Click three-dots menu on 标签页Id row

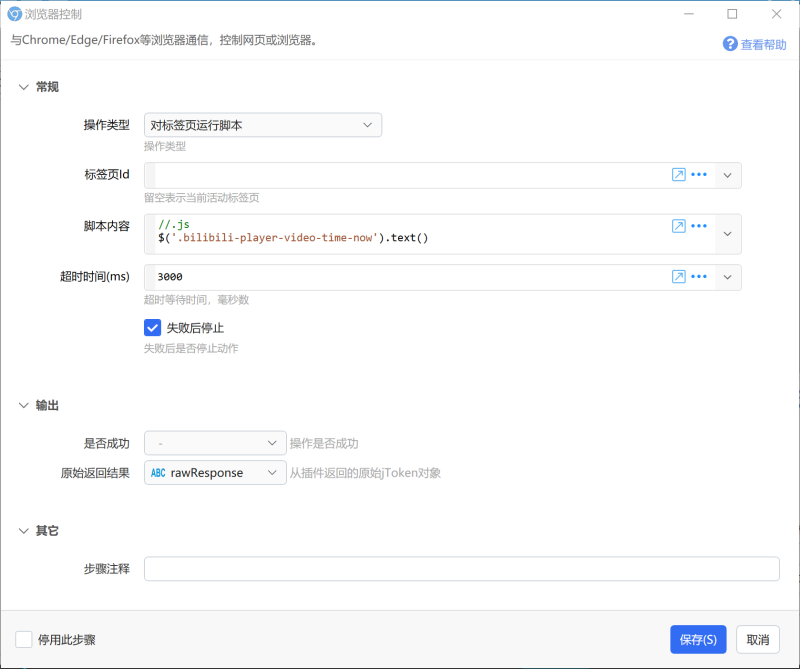(698, 175)
